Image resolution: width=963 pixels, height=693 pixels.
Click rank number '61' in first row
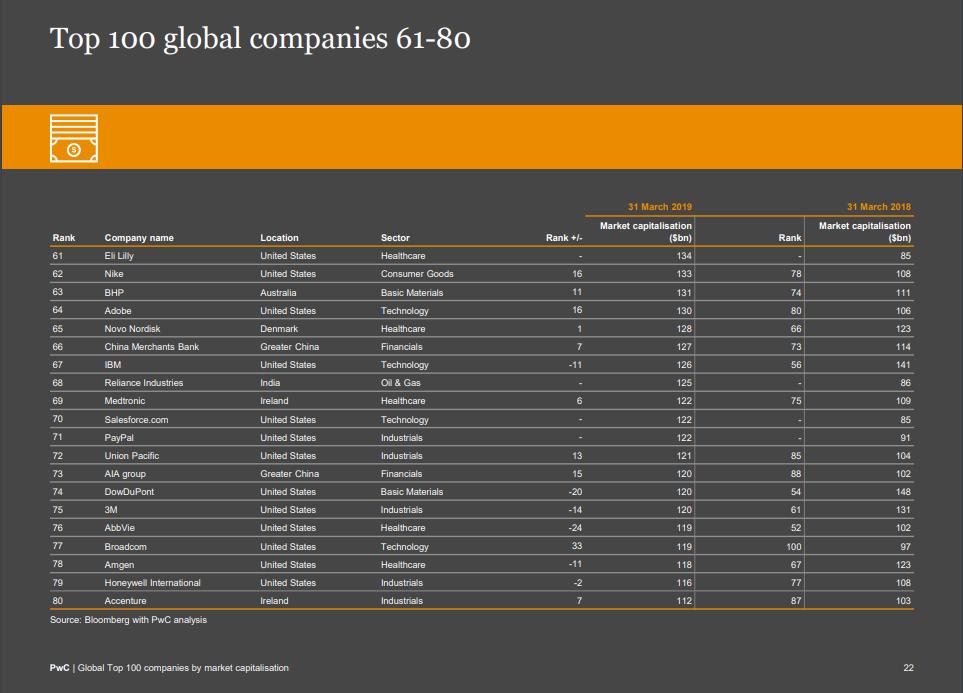[x=57, y=256]
